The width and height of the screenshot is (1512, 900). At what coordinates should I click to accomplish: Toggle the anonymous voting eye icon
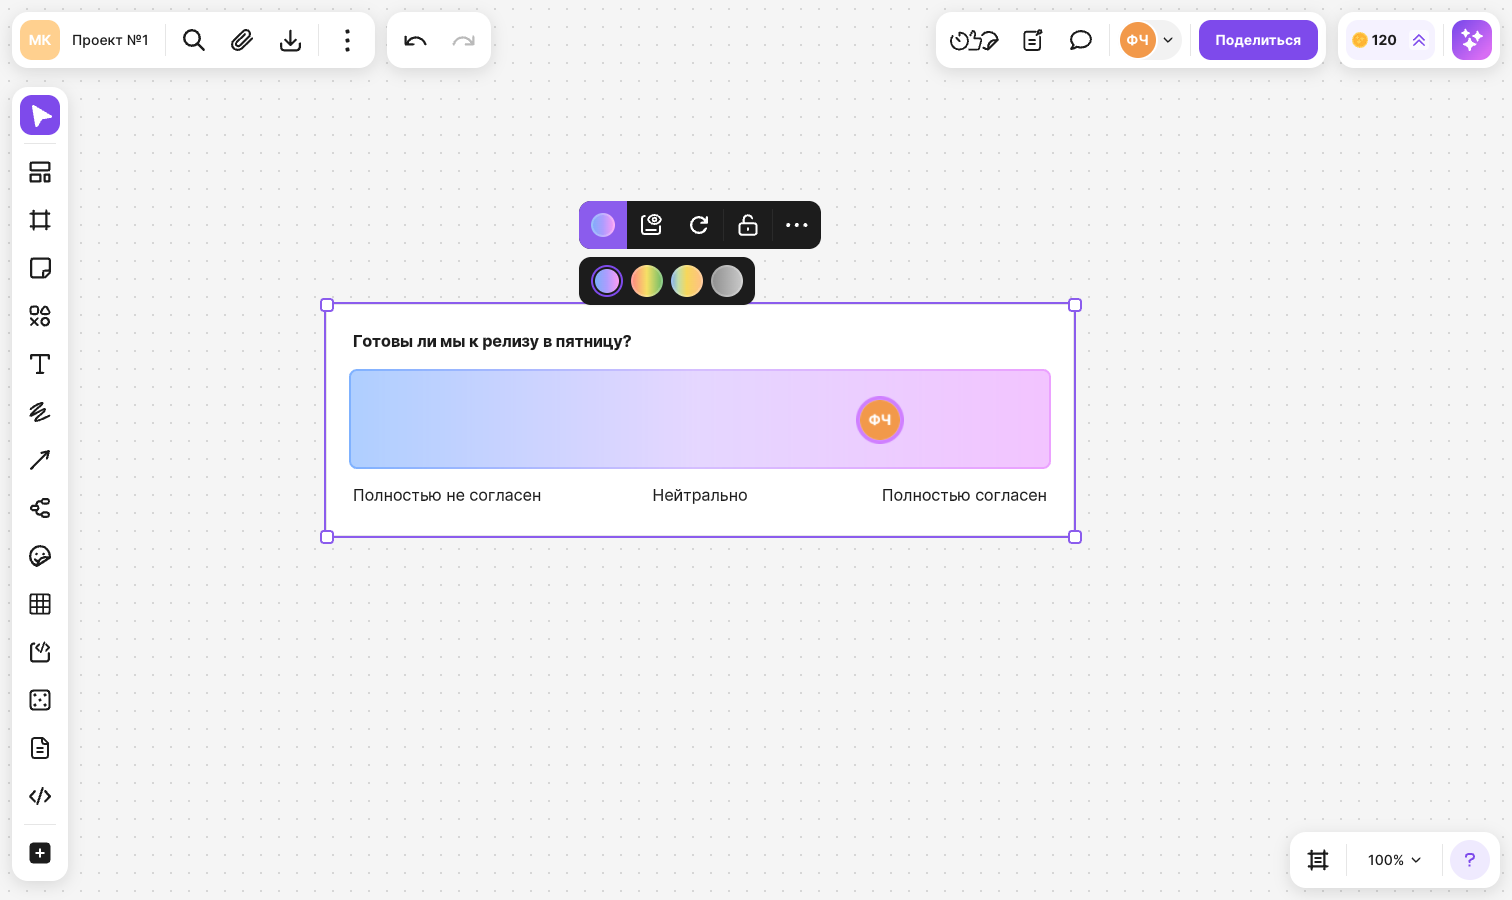click(x=651, y=225)
